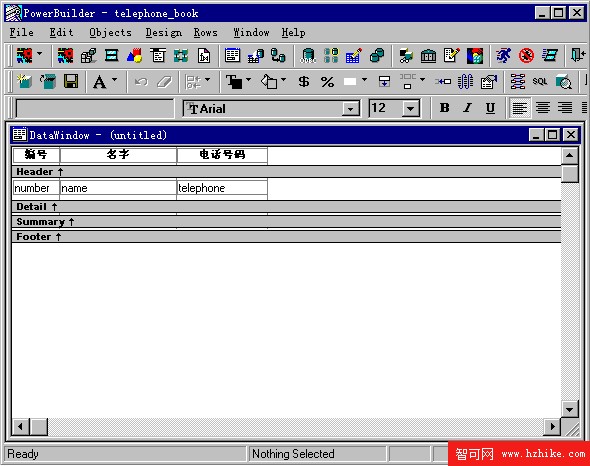Click the Properties icon beside SQL group

489,81
